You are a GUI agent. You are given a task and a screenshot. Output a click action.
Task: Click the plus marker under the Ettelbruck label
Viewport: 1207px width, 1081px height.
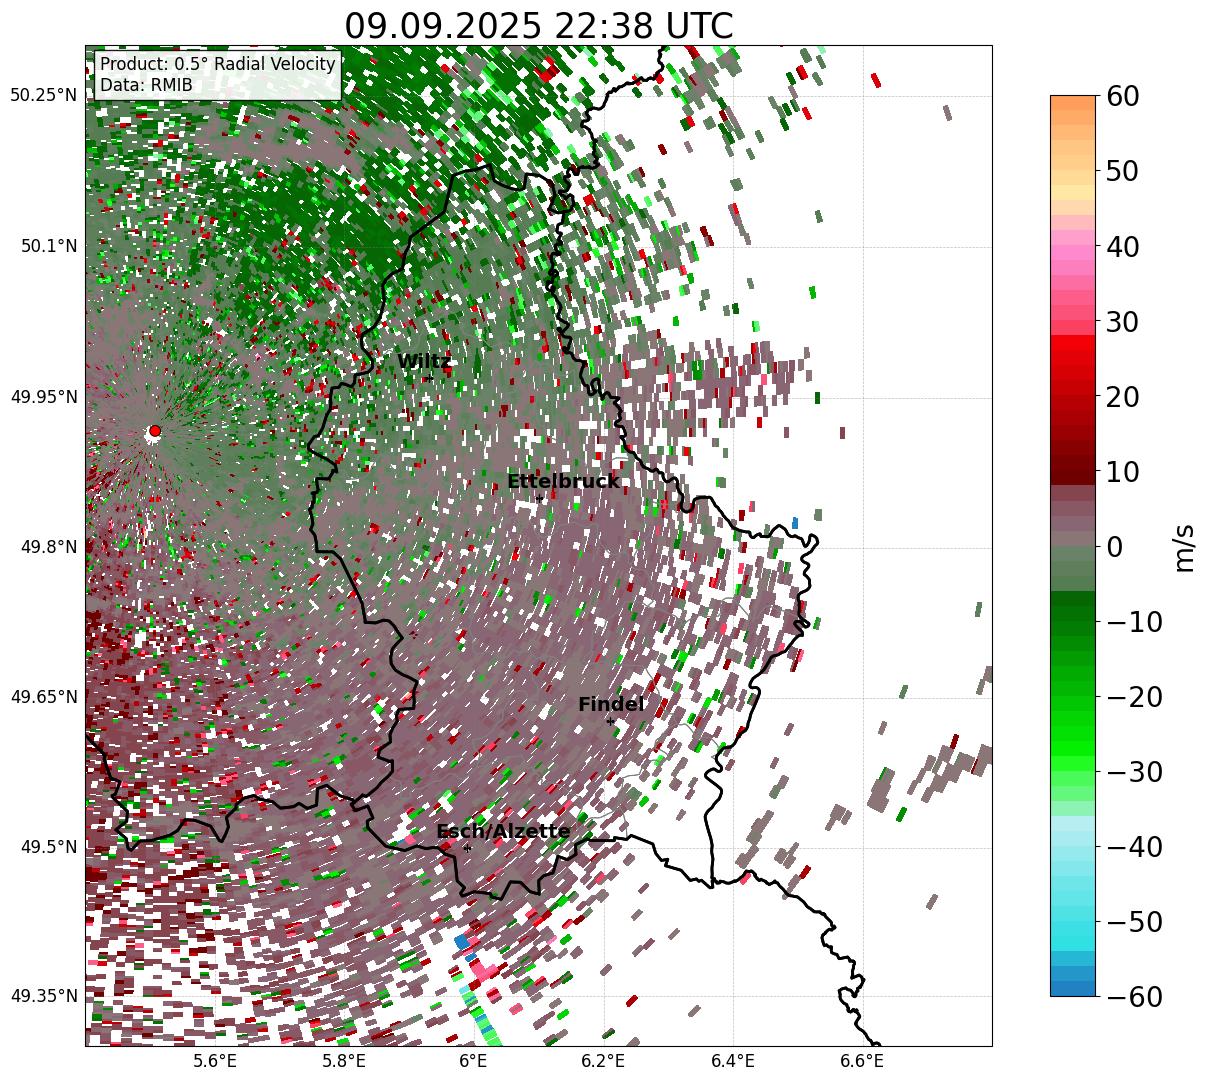tap(540, 498)
